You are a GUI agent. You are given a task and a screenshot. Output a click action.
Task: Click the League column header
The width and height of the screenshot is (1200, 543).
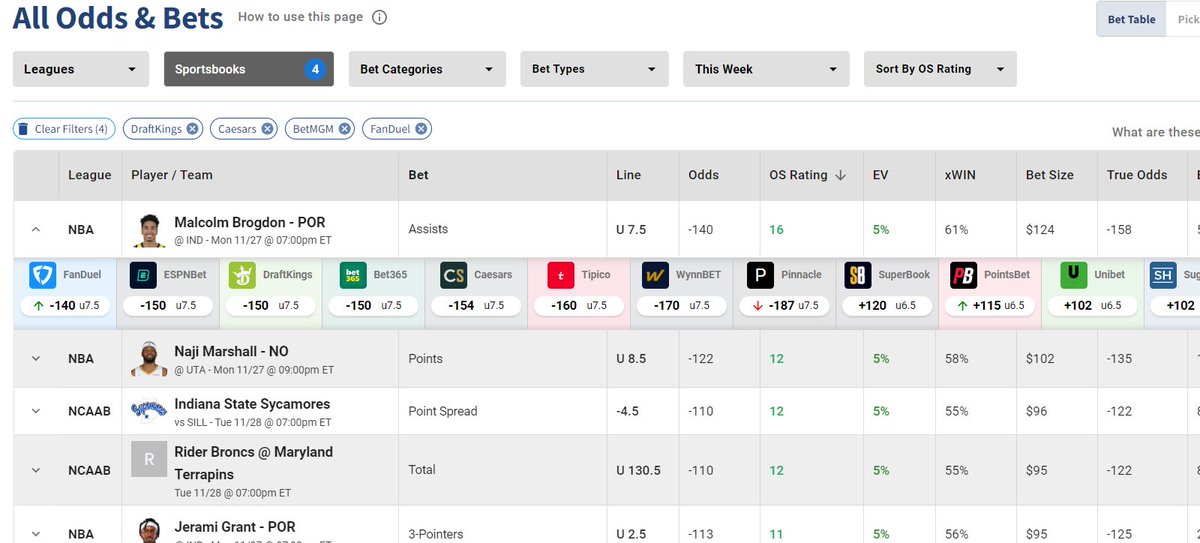90,175
